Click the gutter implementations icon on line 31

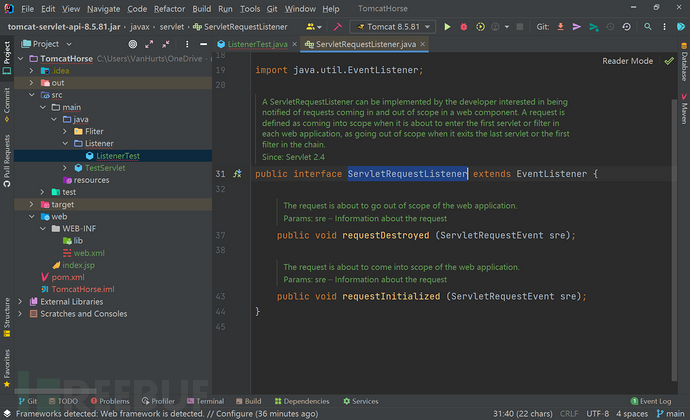click(x=237, y=173)
